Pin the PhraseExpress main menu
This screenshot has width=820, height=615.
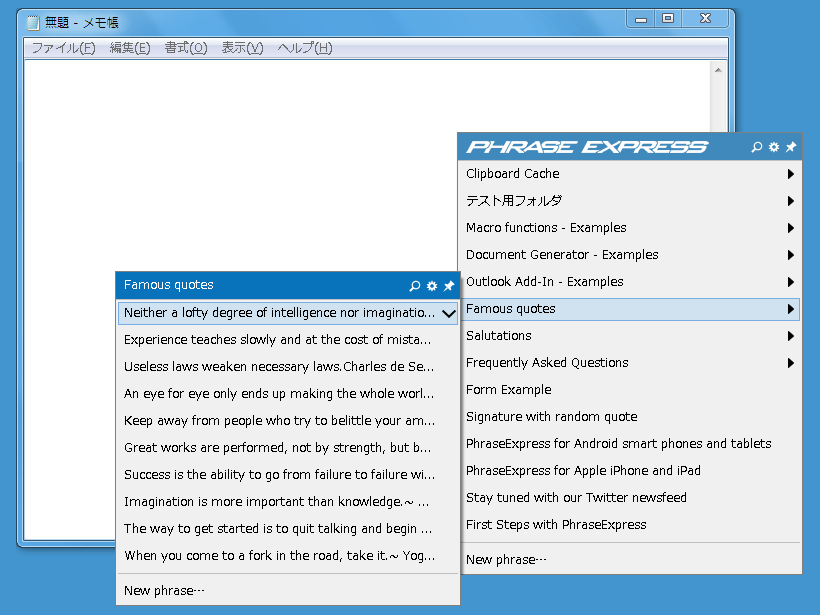click(791, 147)
